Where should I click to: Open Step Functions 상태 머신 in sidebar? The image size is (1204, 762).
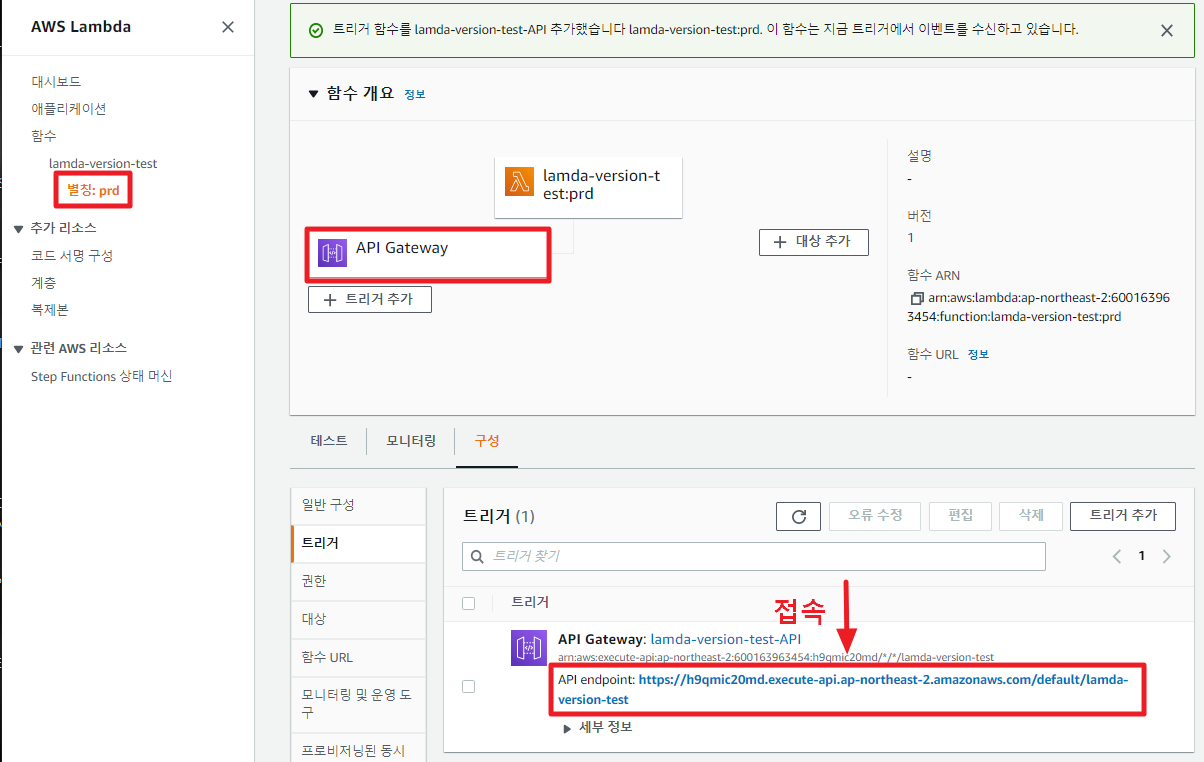click(x=102, y=376)
